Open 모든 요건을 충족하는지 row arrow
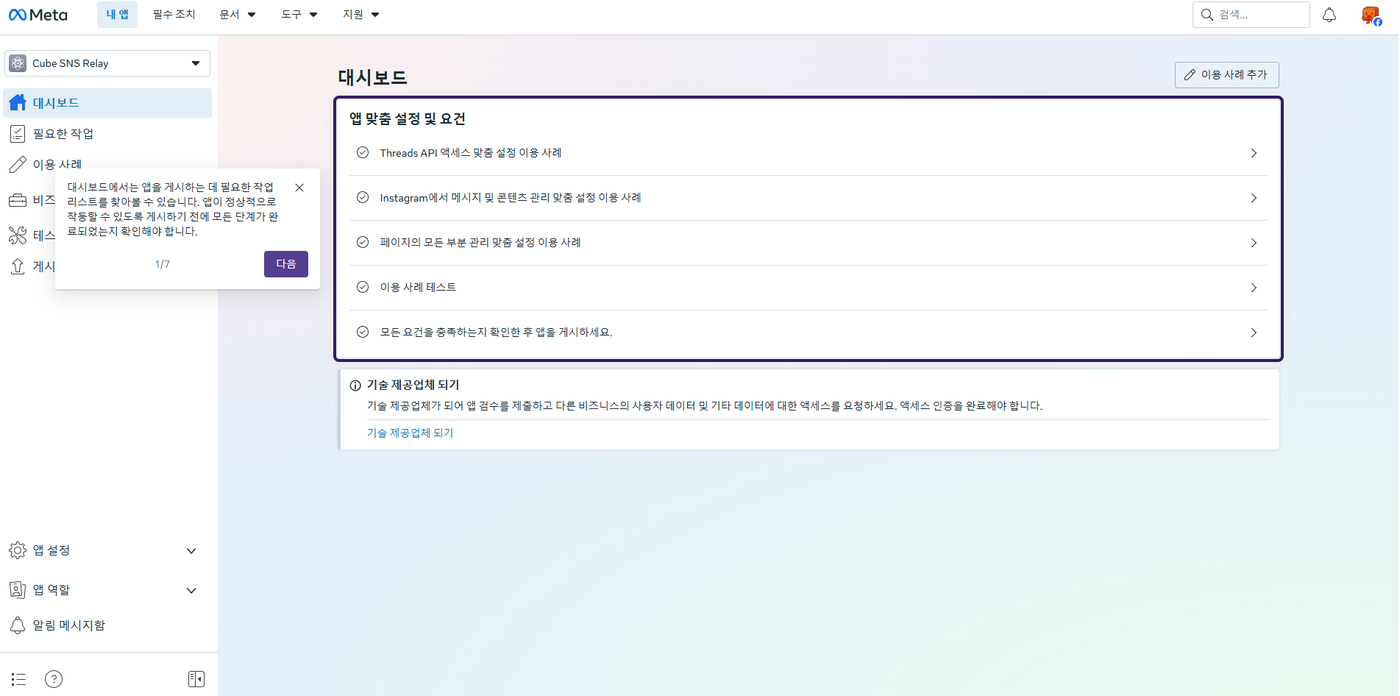Image resolution: width=1400 pixels, height=696 pixels. tap(1254, 333)
